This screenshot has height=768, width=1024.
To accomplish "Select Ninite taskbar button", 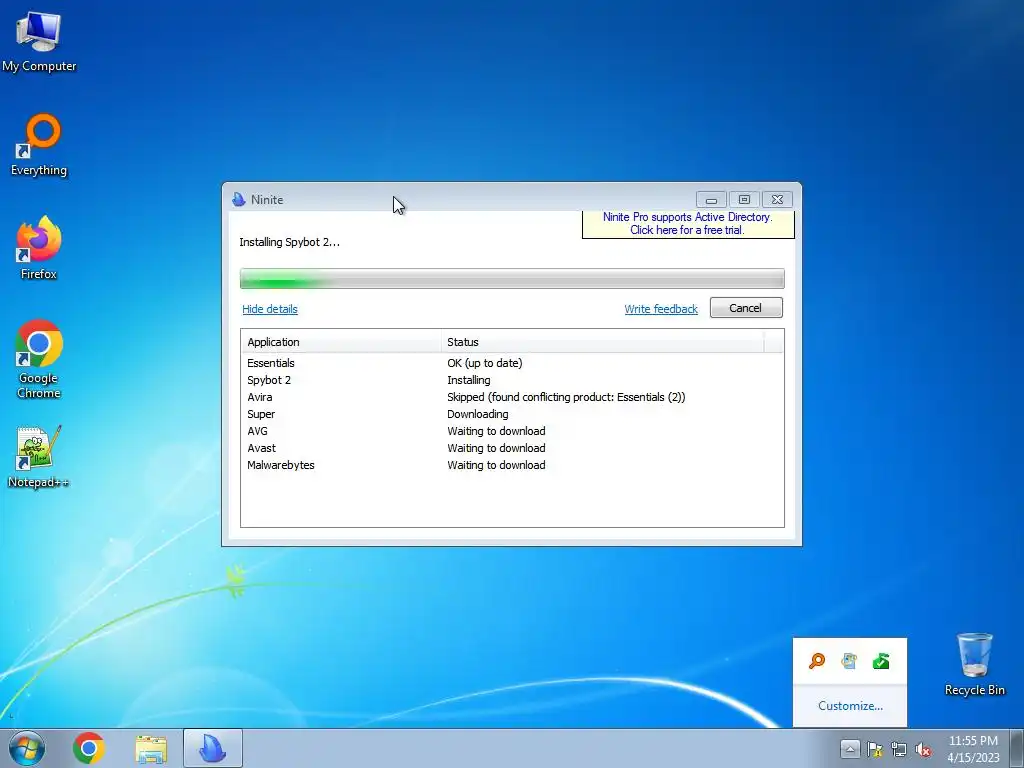I will click(213, 748).
